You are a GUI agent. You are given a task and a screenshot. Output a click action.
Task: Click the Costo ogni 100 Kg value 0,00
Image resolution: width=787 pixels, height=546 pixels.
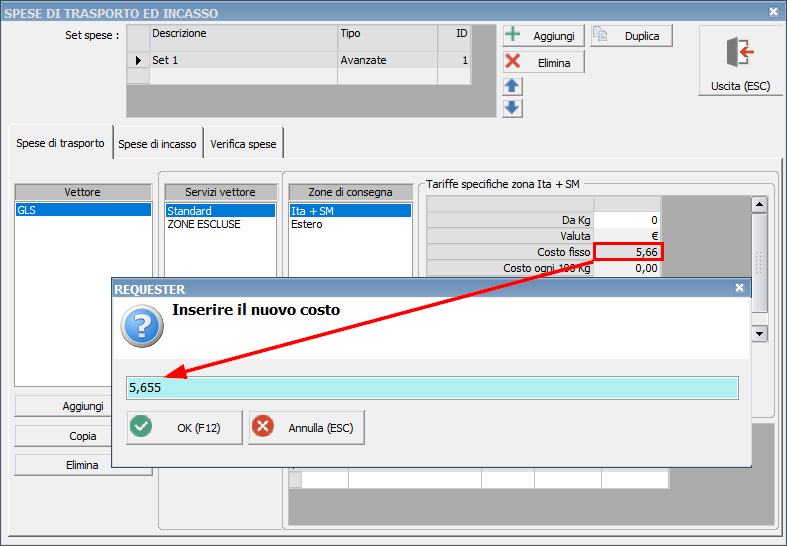[627, 268]
